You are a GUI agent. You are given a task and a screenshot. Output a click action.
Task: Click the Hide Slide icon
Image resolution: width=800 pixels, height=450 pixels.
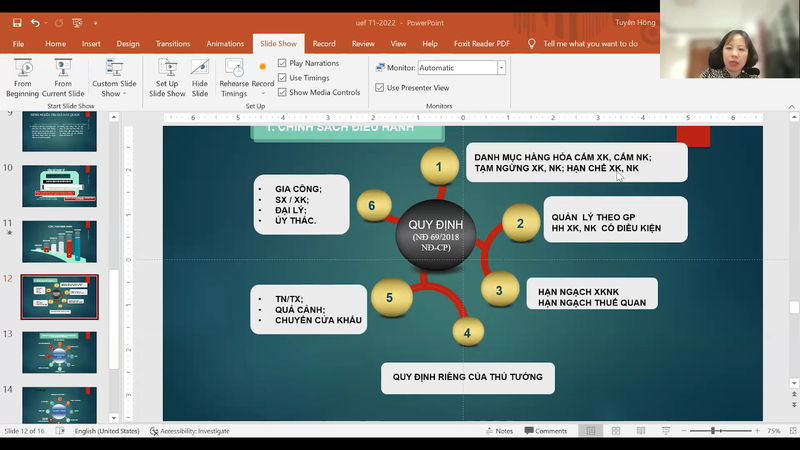point(200,75)
